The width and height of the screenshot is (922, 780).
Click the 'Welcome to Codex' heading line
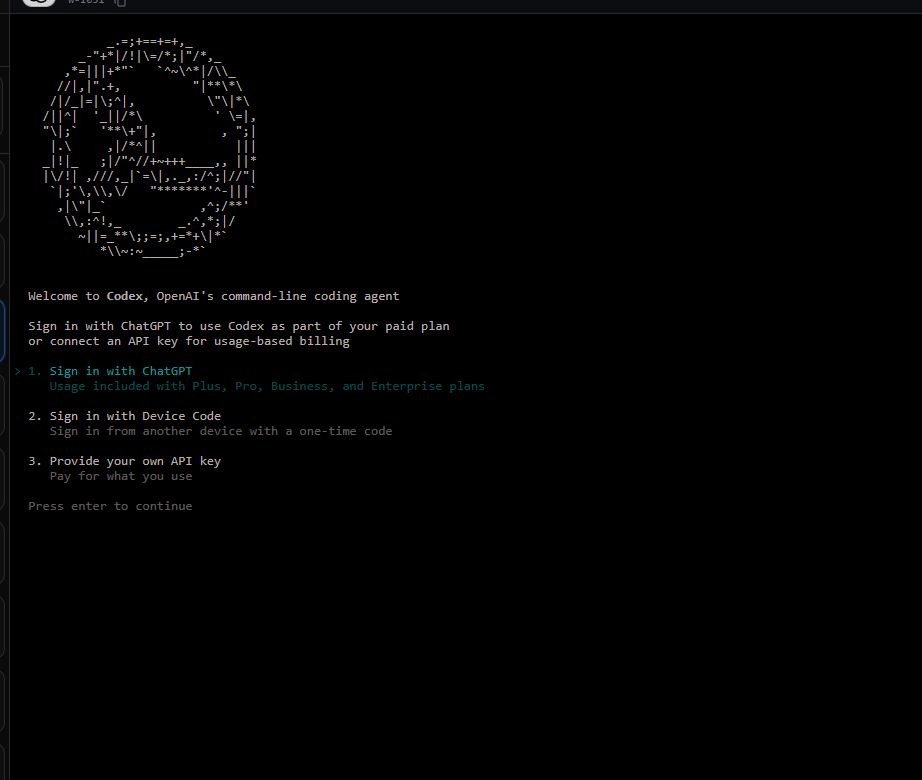[213, 296]
